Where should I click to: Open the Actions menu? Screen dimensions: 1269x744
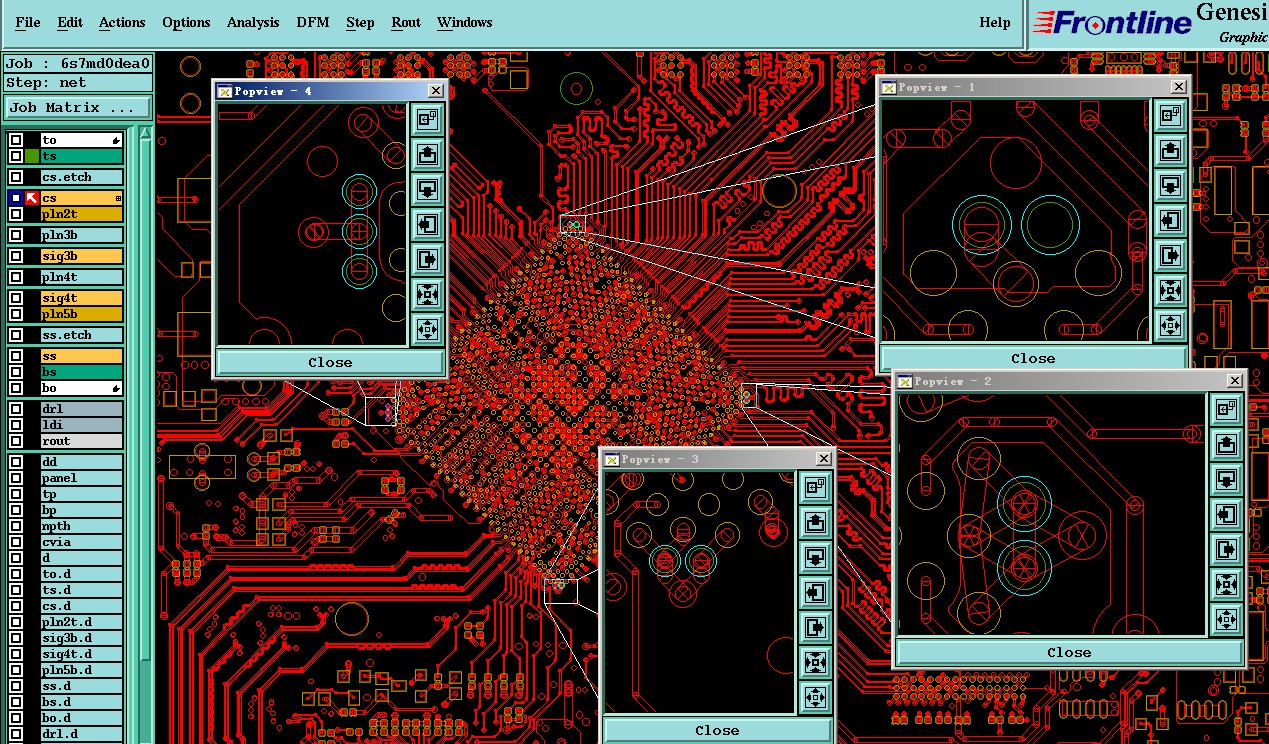[122, 22]
